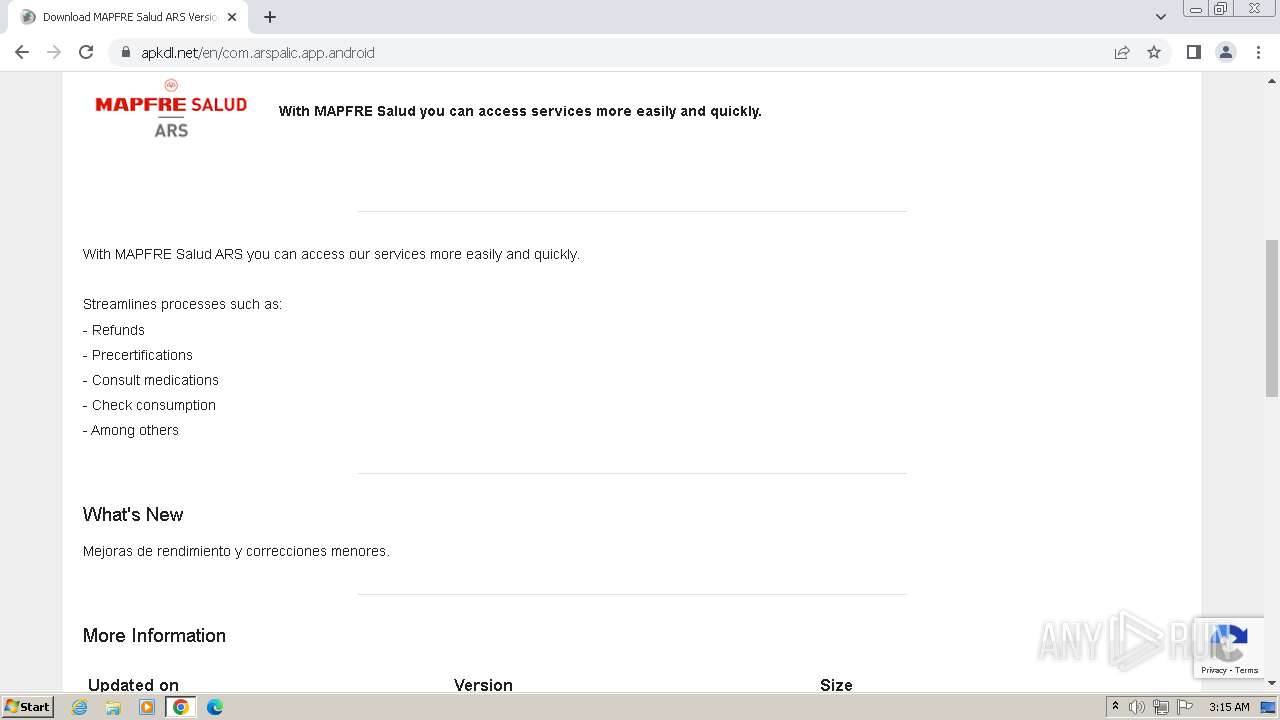
Task: Open the Windows Start menu
Action: (x=27, y=707)
